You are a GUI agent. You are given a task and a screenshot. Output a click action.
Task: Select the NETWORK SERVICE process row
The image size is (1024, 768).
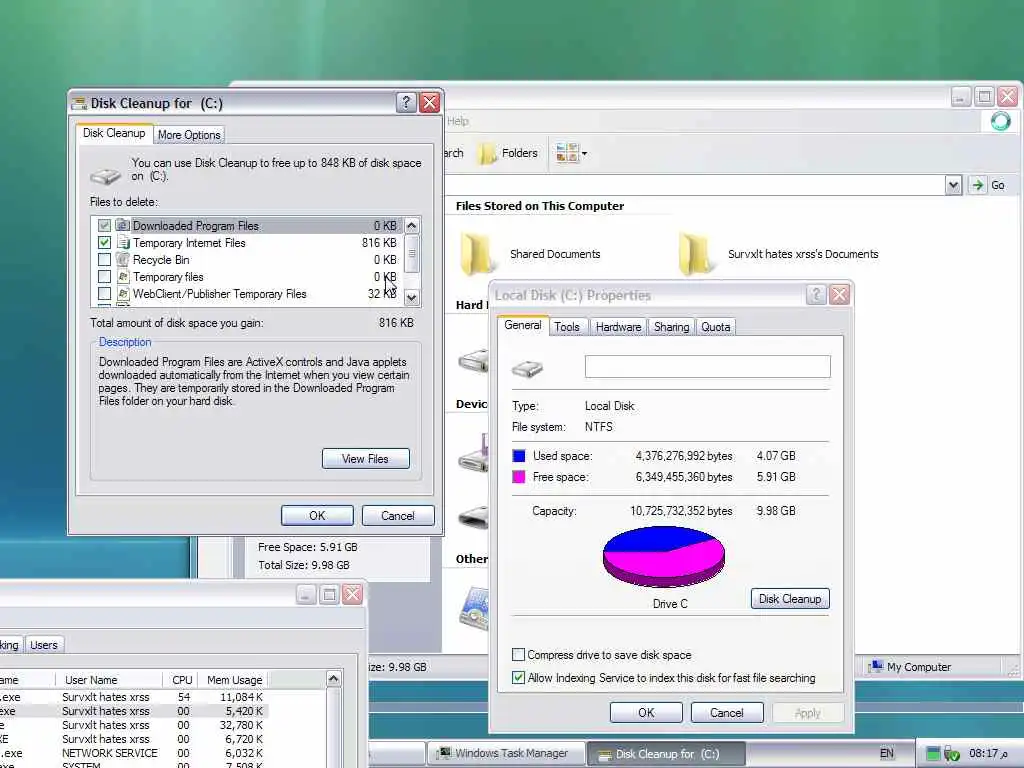[x=134, y=753]
